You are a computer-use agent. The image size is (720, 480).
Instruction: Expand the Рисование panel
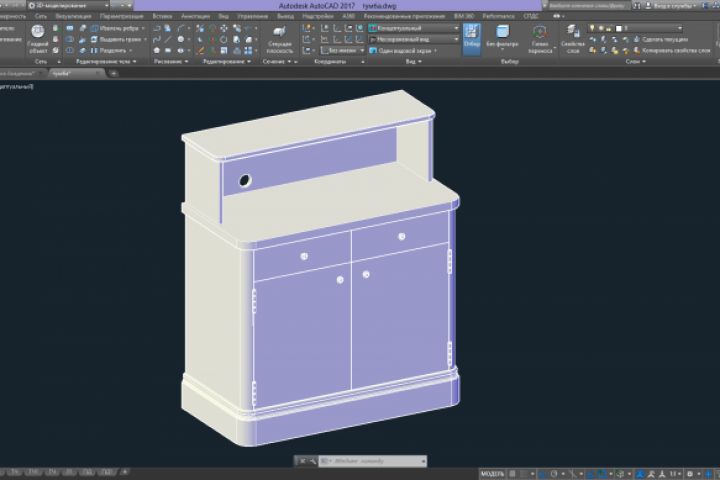click(171, 61)
